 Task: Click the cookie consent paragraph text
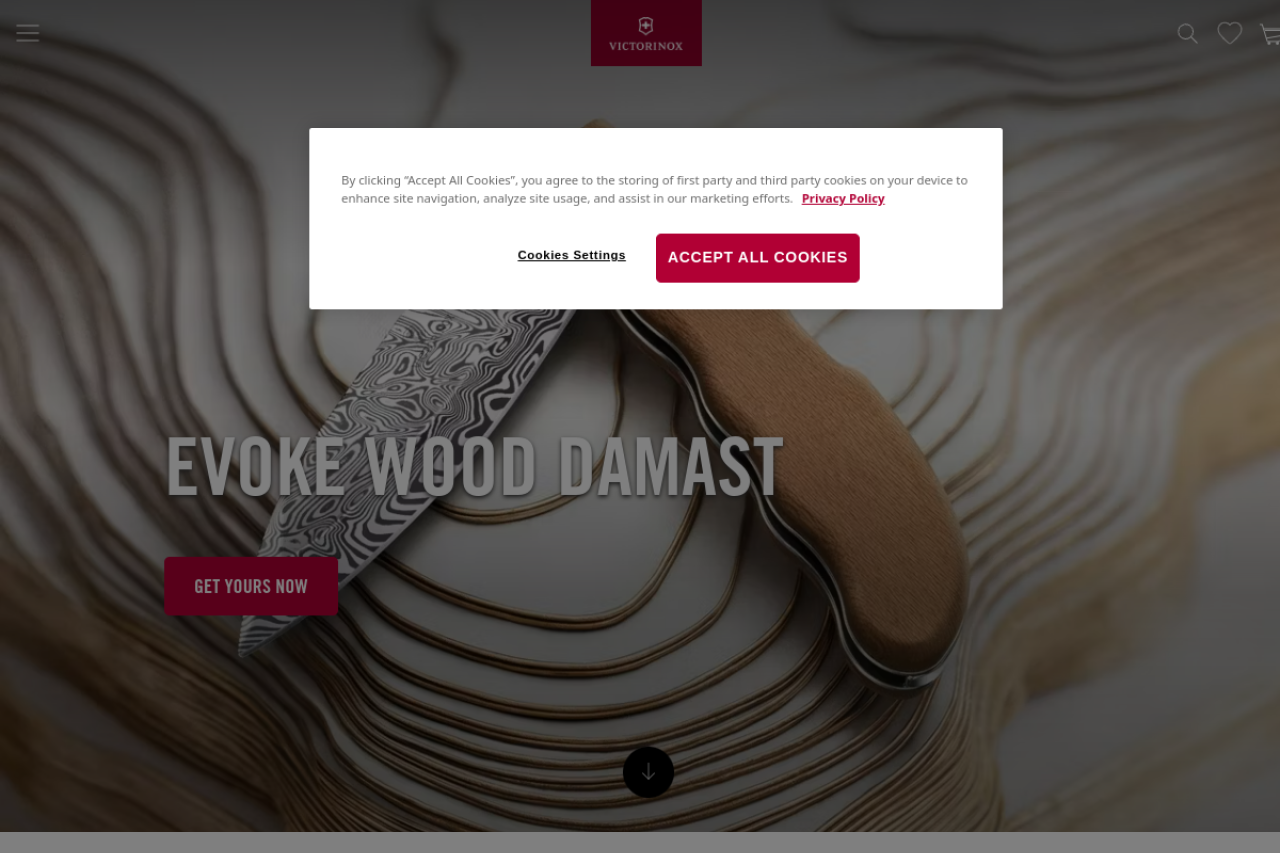(x=654, y=189)
